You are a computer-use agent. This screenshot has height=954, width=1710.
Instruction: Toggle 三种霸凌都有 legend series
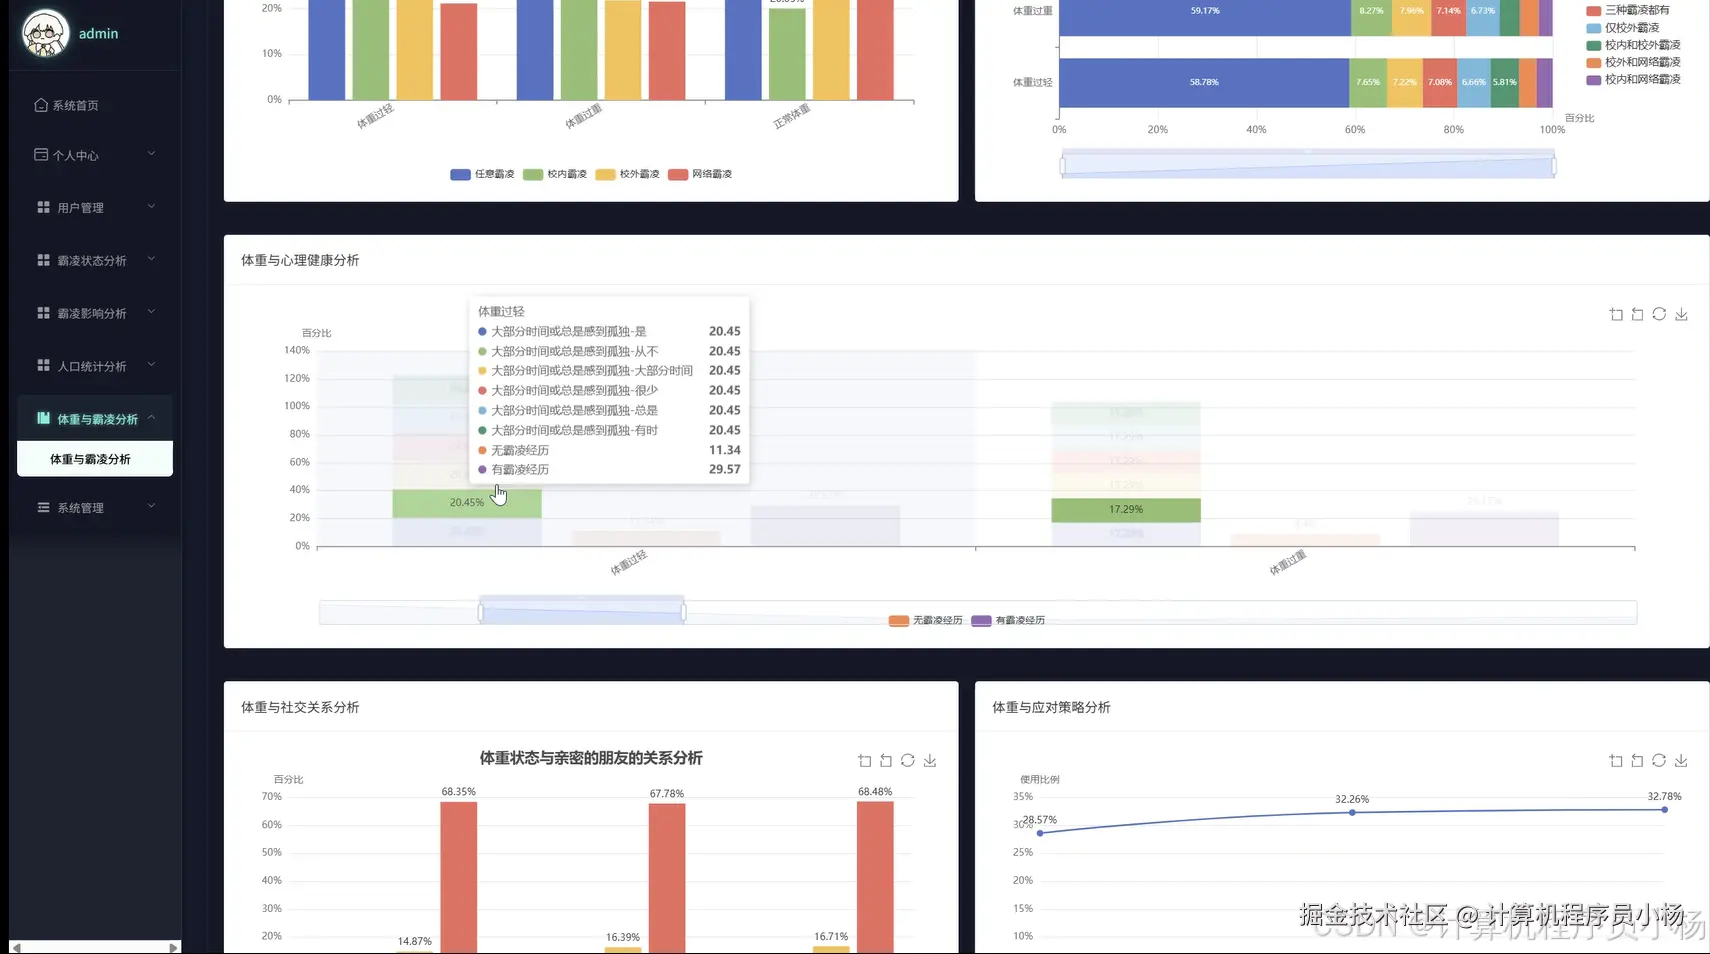(x=1628, y=10)
